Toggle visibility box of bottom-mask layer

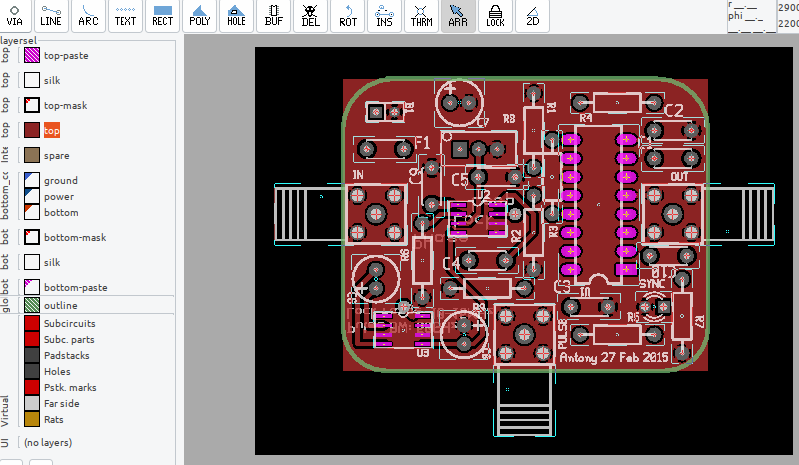[x=32, y=237]
